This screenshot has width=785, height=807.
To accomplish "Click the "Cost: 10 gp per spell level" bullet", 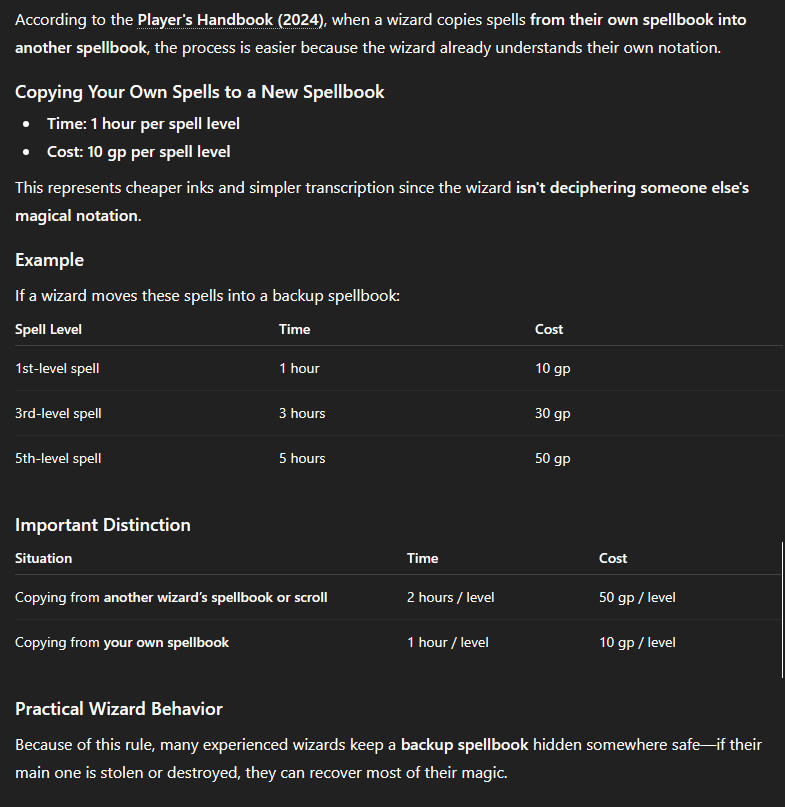I will (138, 152).
